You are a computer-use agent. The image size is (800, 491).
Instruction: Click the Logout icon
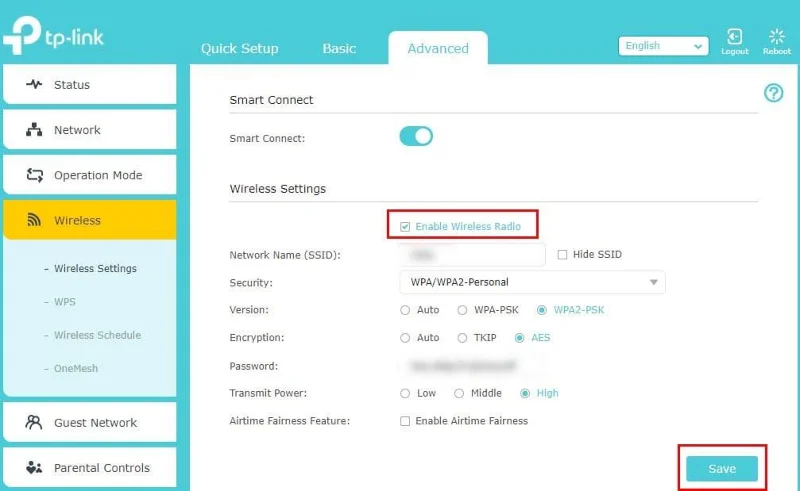734,37
